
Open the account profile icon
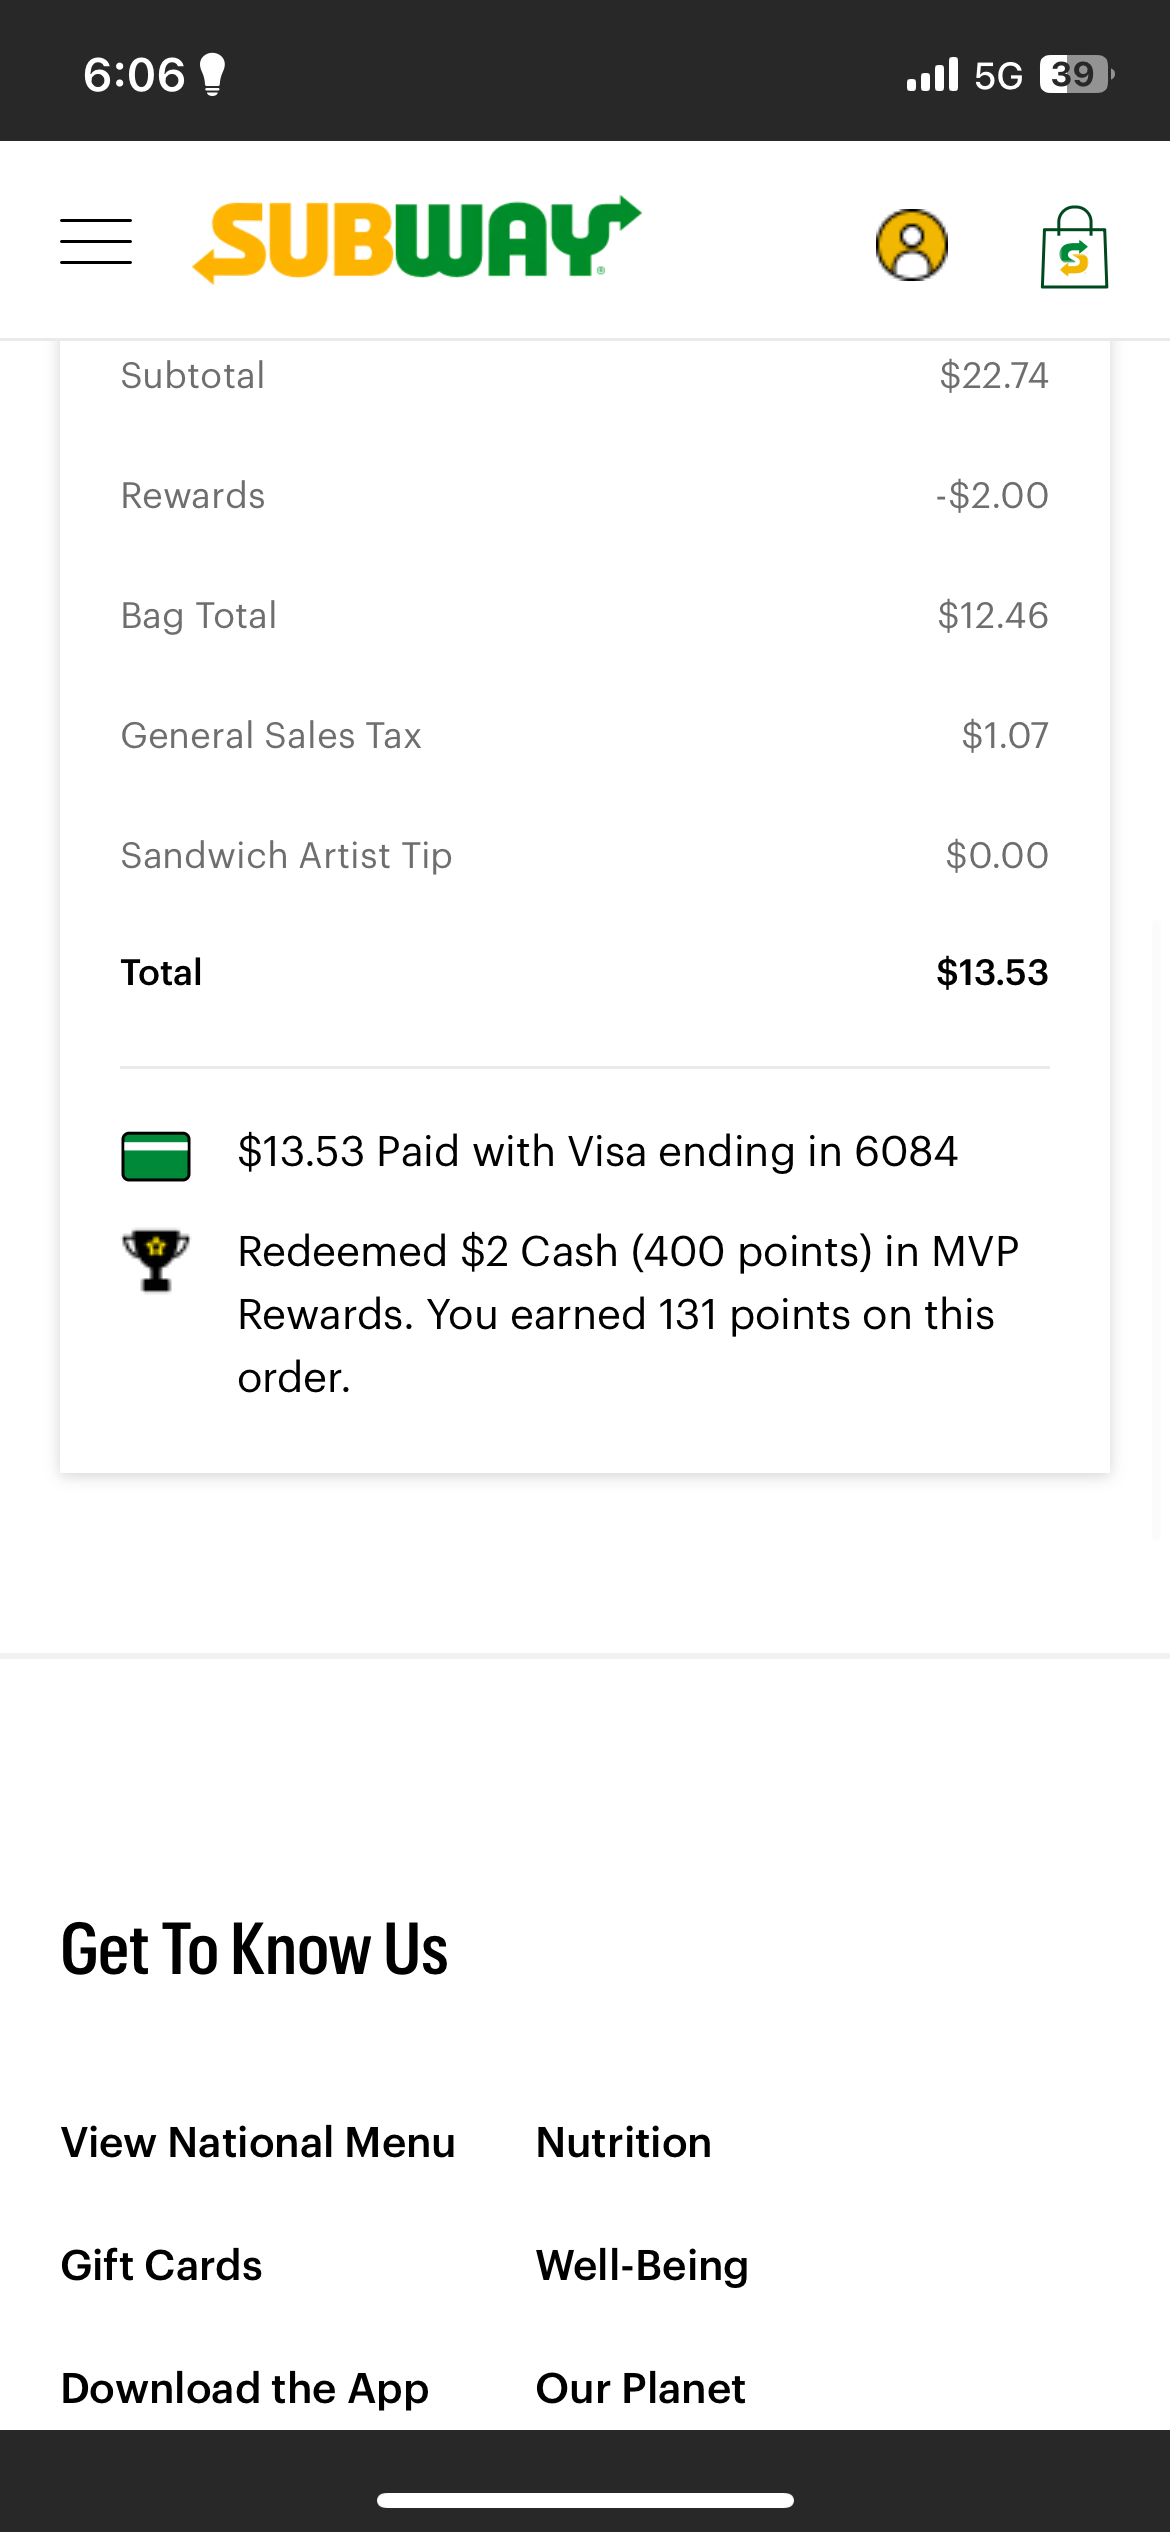click(x=911, y=245)
